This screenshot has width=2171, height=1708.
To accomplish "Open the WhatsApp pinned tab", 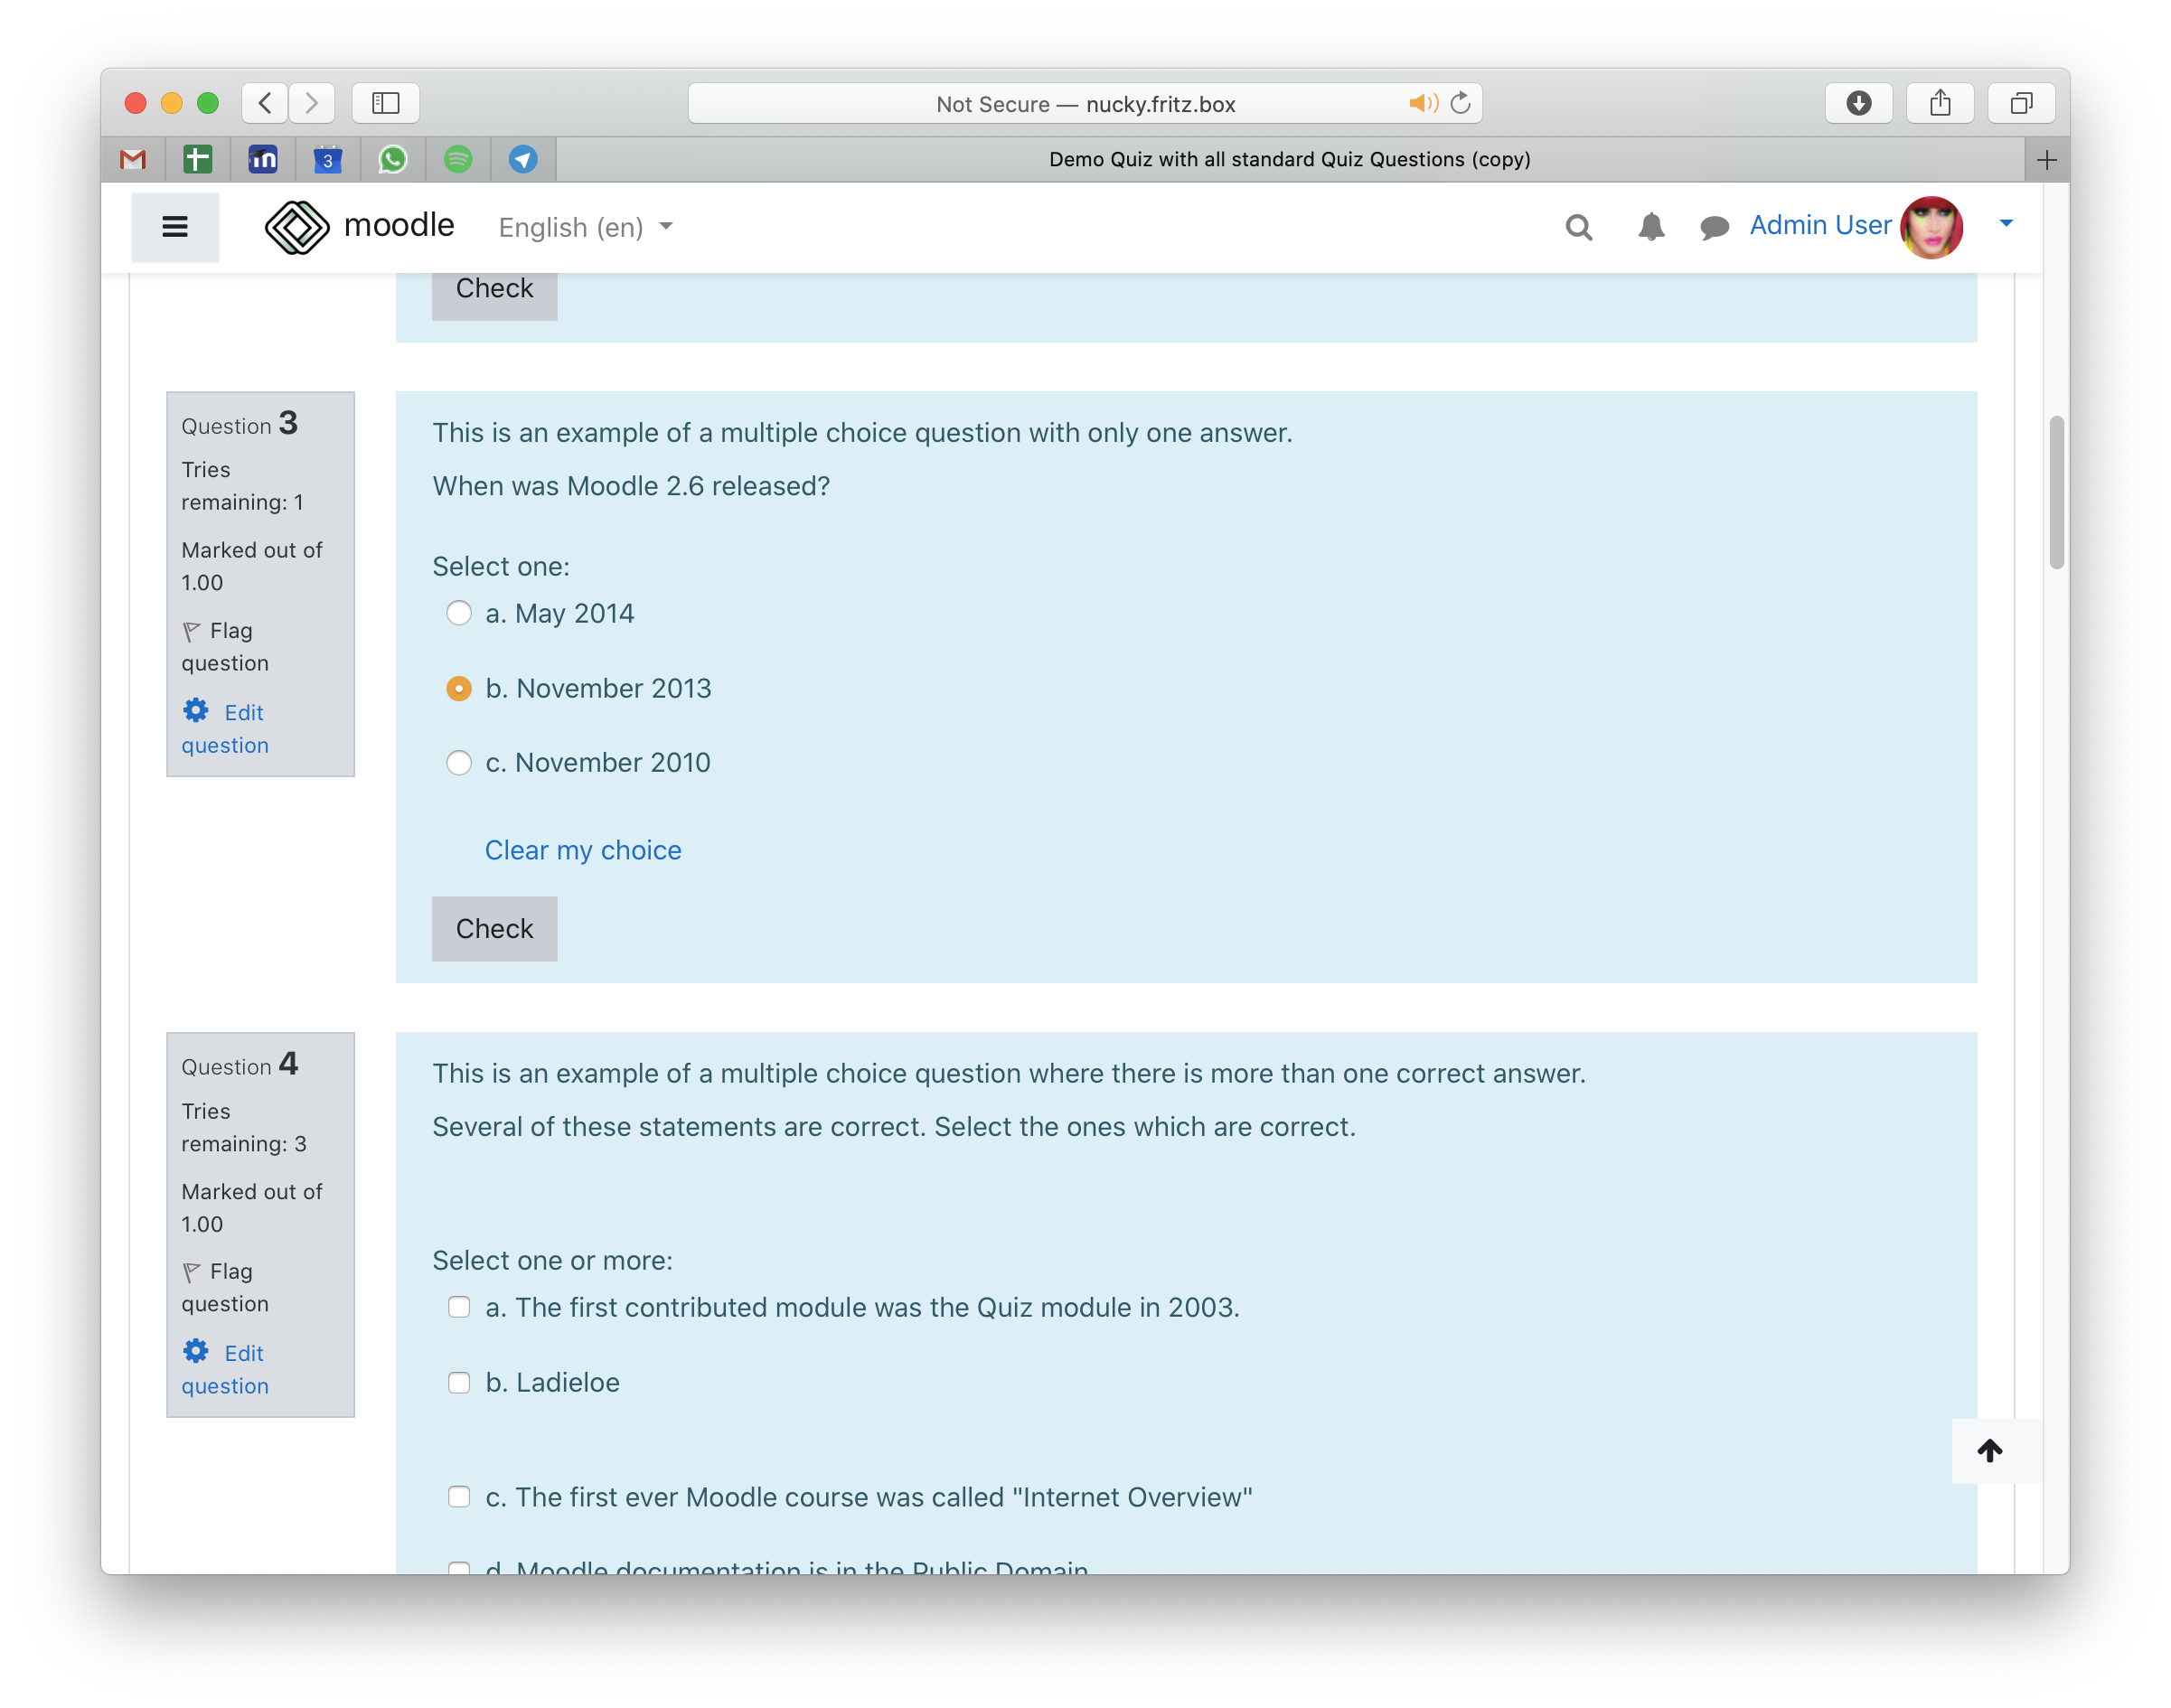I will coord(393,159).
